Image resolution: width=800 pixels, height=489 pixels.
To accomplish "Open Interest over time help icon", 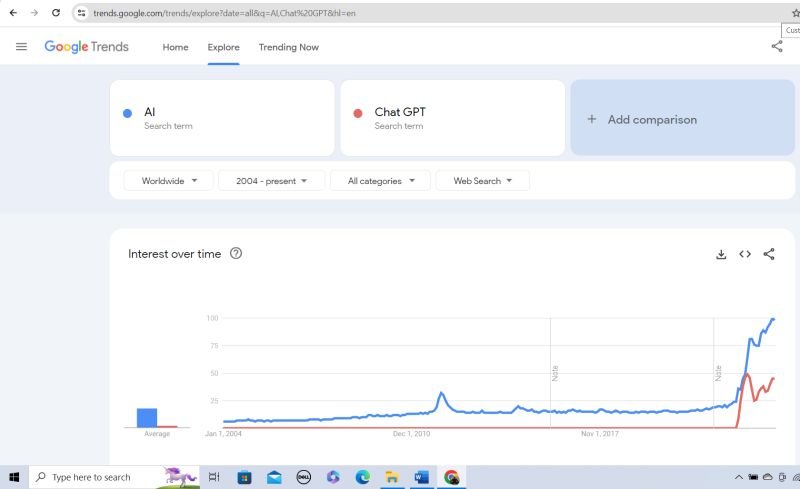I will click(x=236, y=253).
